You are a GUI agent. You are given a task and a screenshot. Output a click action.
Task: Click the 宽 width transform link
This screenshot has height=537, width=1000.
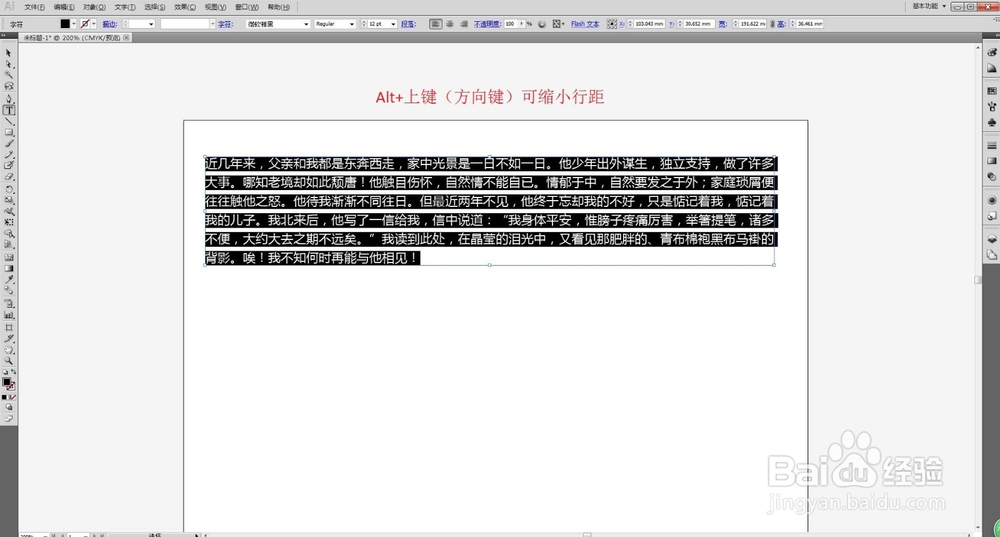723,24
